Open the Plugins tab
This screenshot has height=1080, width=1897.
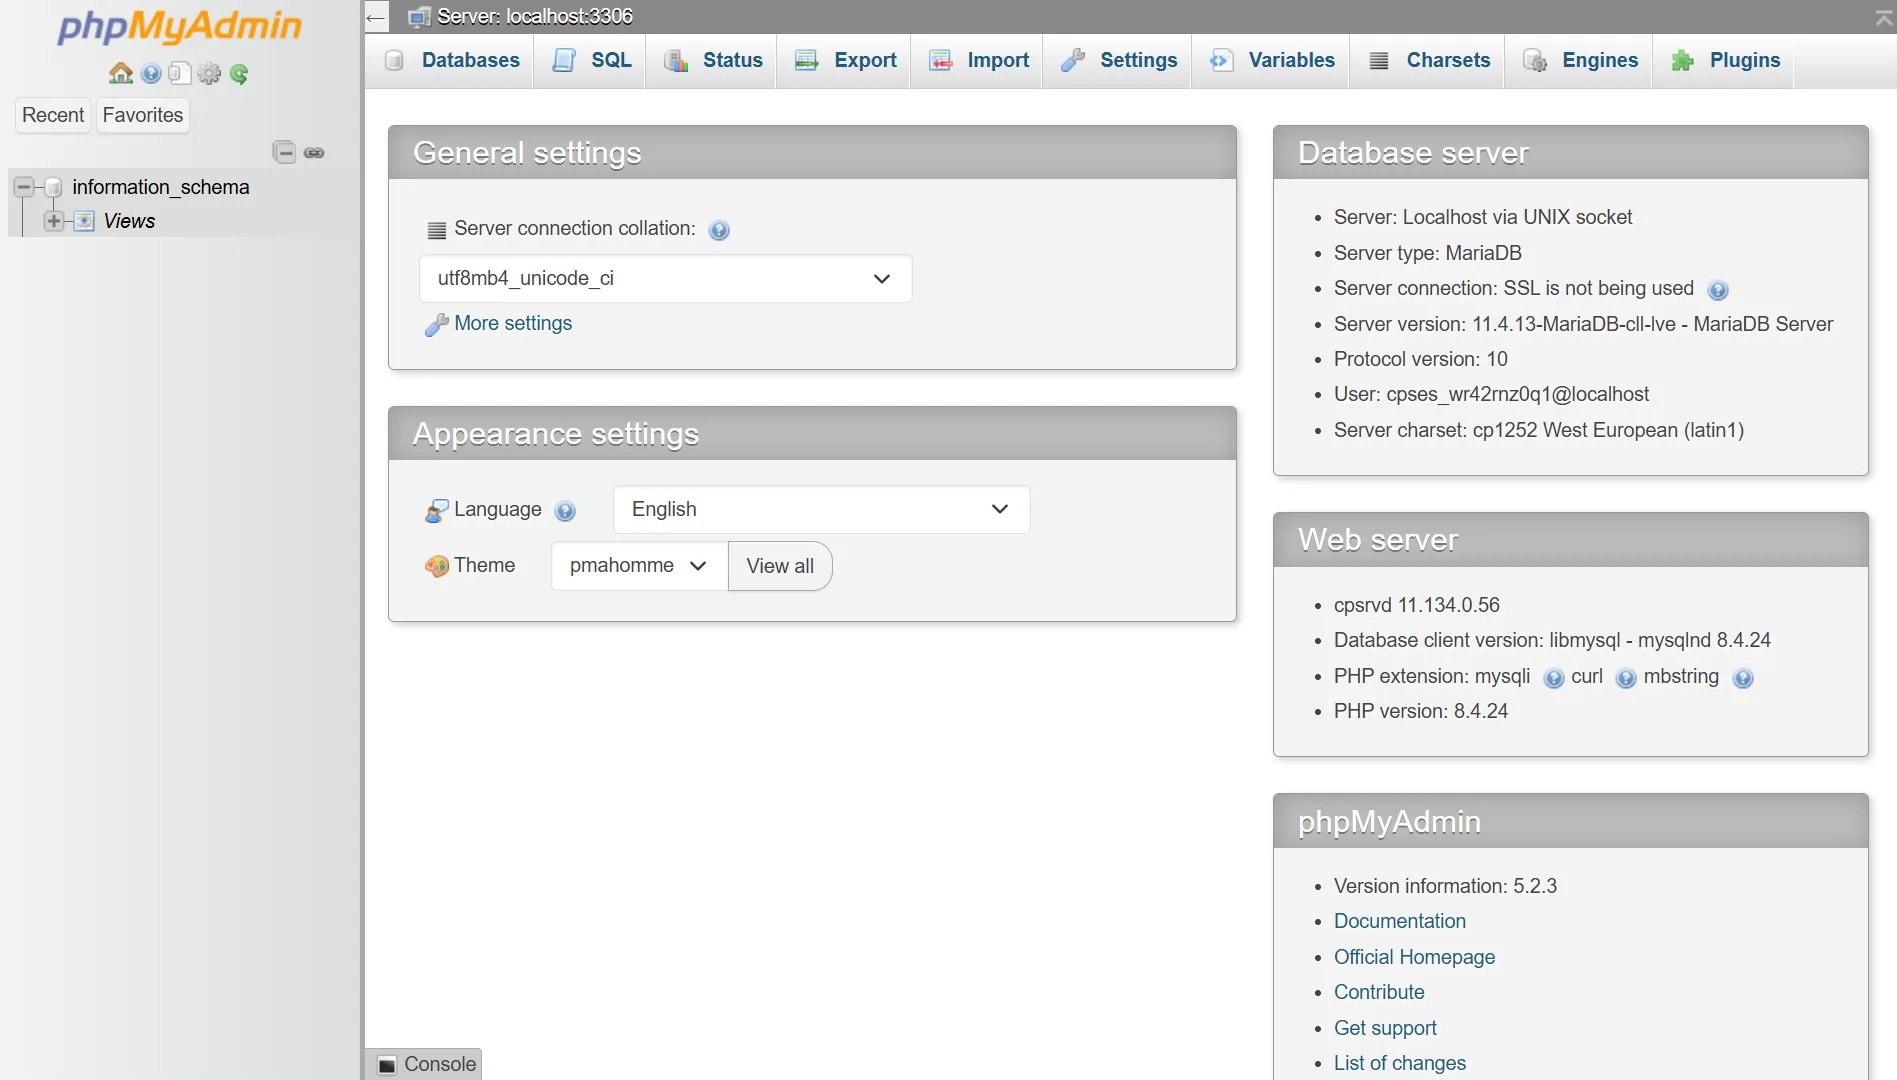[x=1724, y=60]
